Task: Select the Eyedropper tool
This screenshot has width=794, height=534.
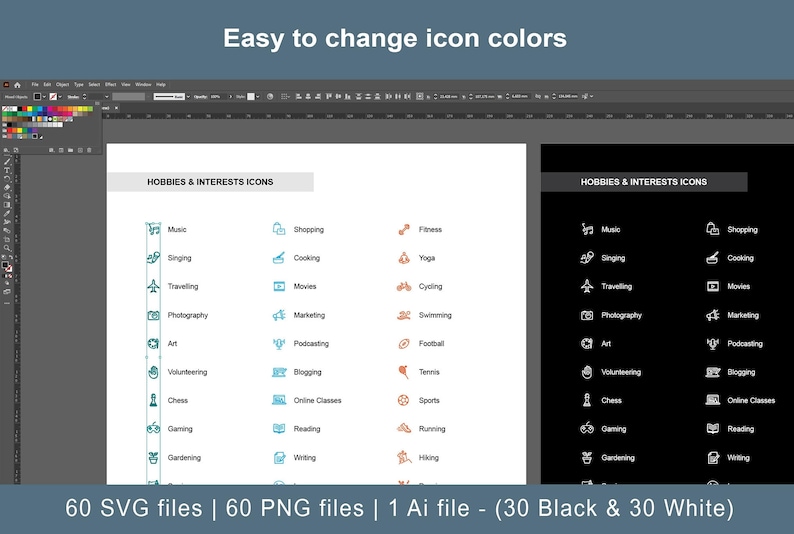Action: (x=7, y=213)
